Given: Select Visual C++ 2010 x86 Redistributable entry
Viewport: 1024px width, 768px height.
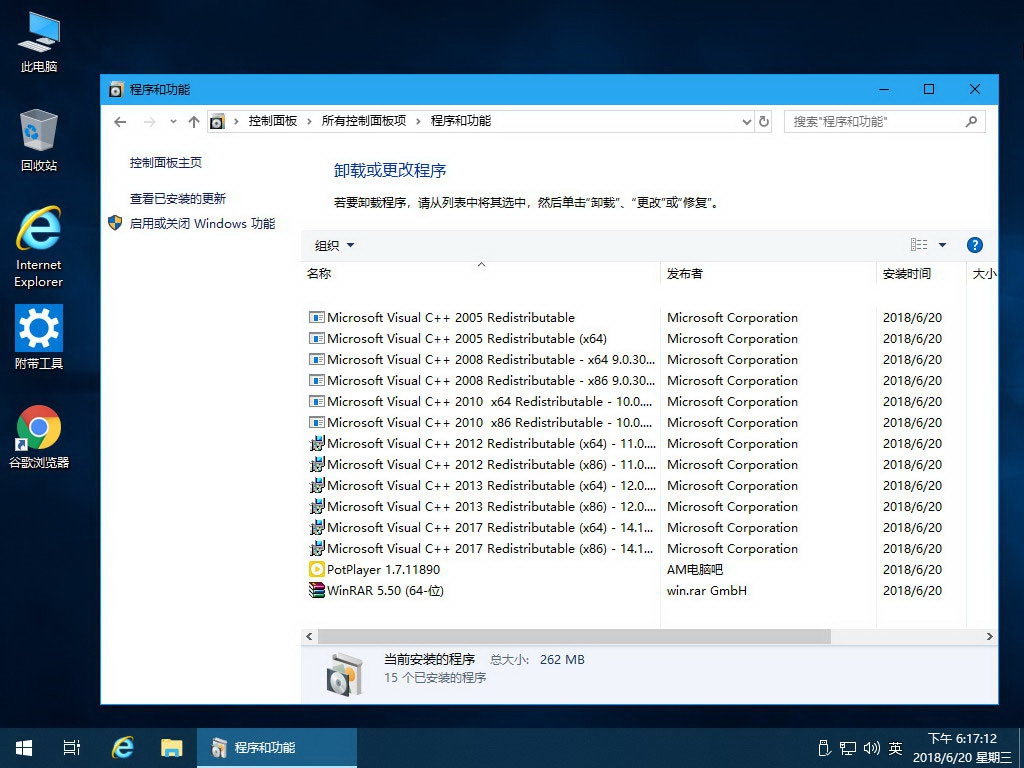Looking at the screenshot, I should [481, 423].
